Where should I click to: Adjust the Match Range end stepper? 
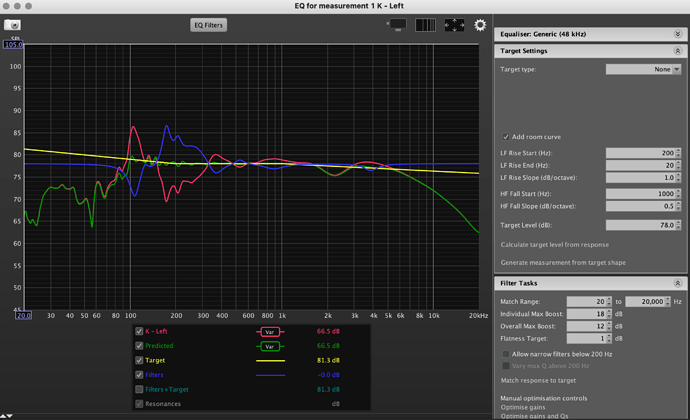[x=668, y=302]
